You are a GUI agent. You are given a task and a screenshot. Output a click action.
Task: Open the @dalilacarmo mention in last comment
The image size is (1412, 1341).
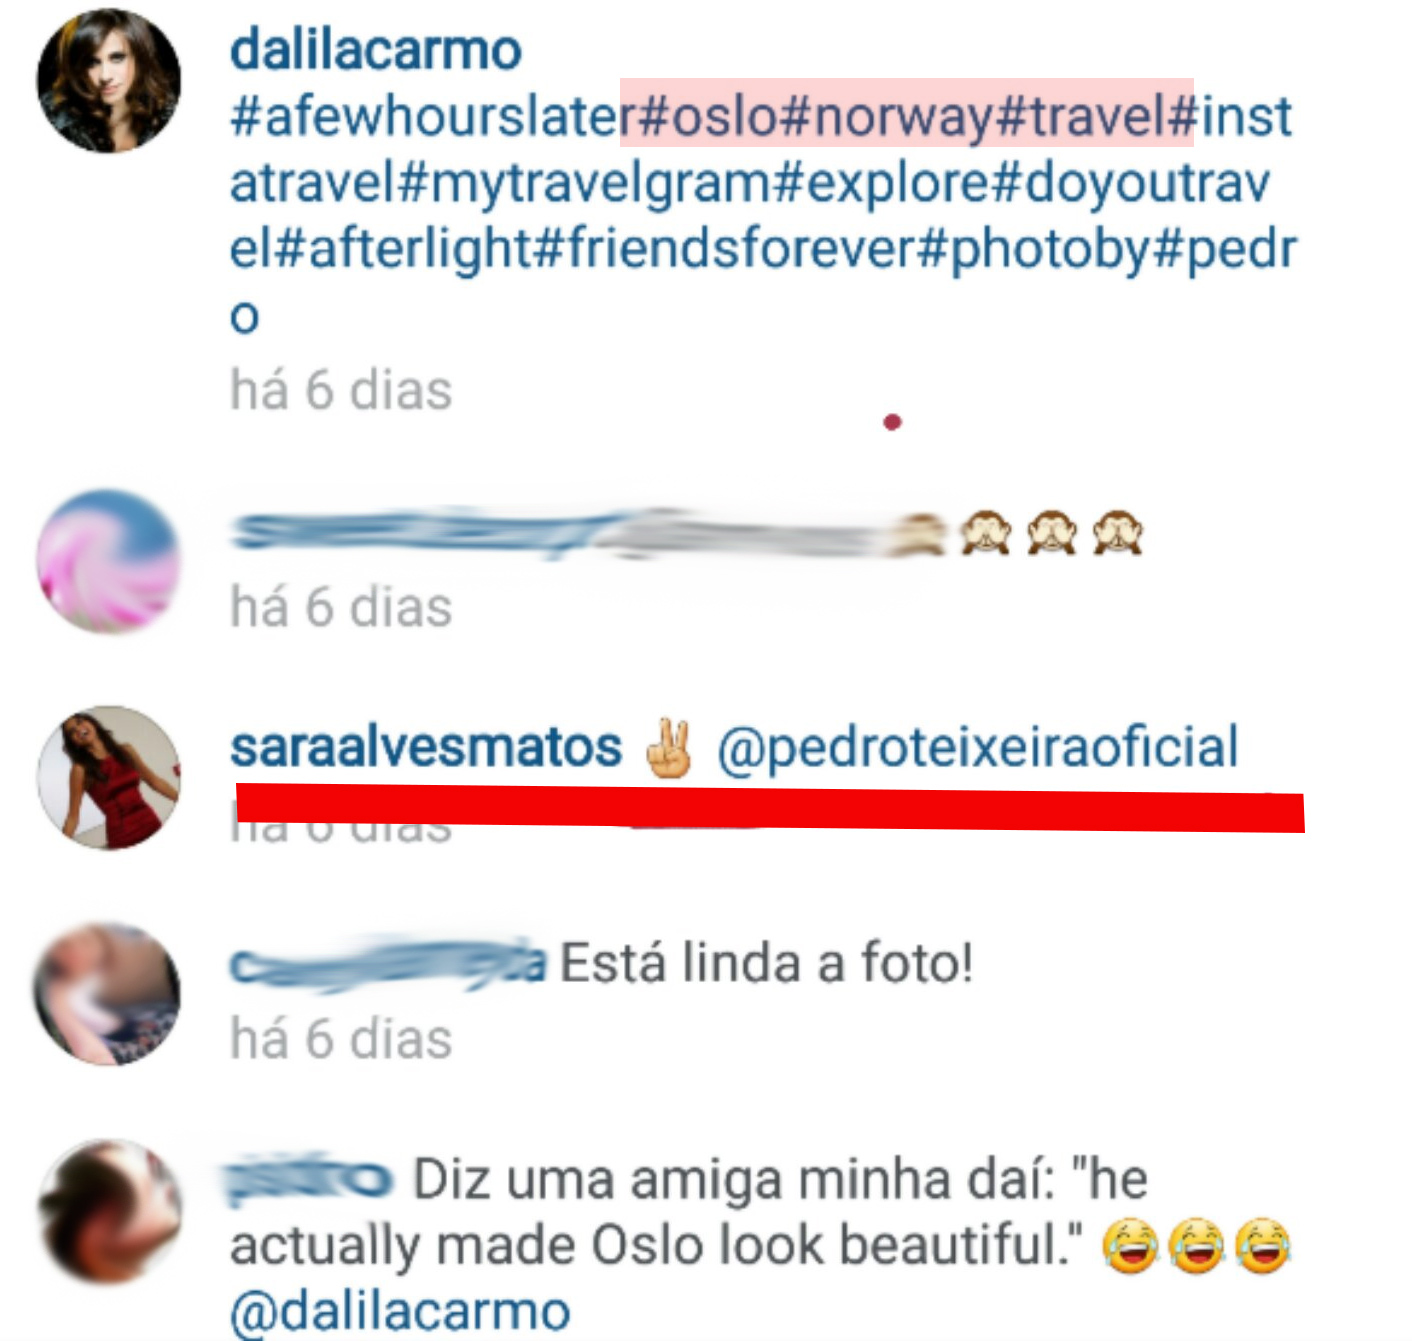pos(400,1311)
